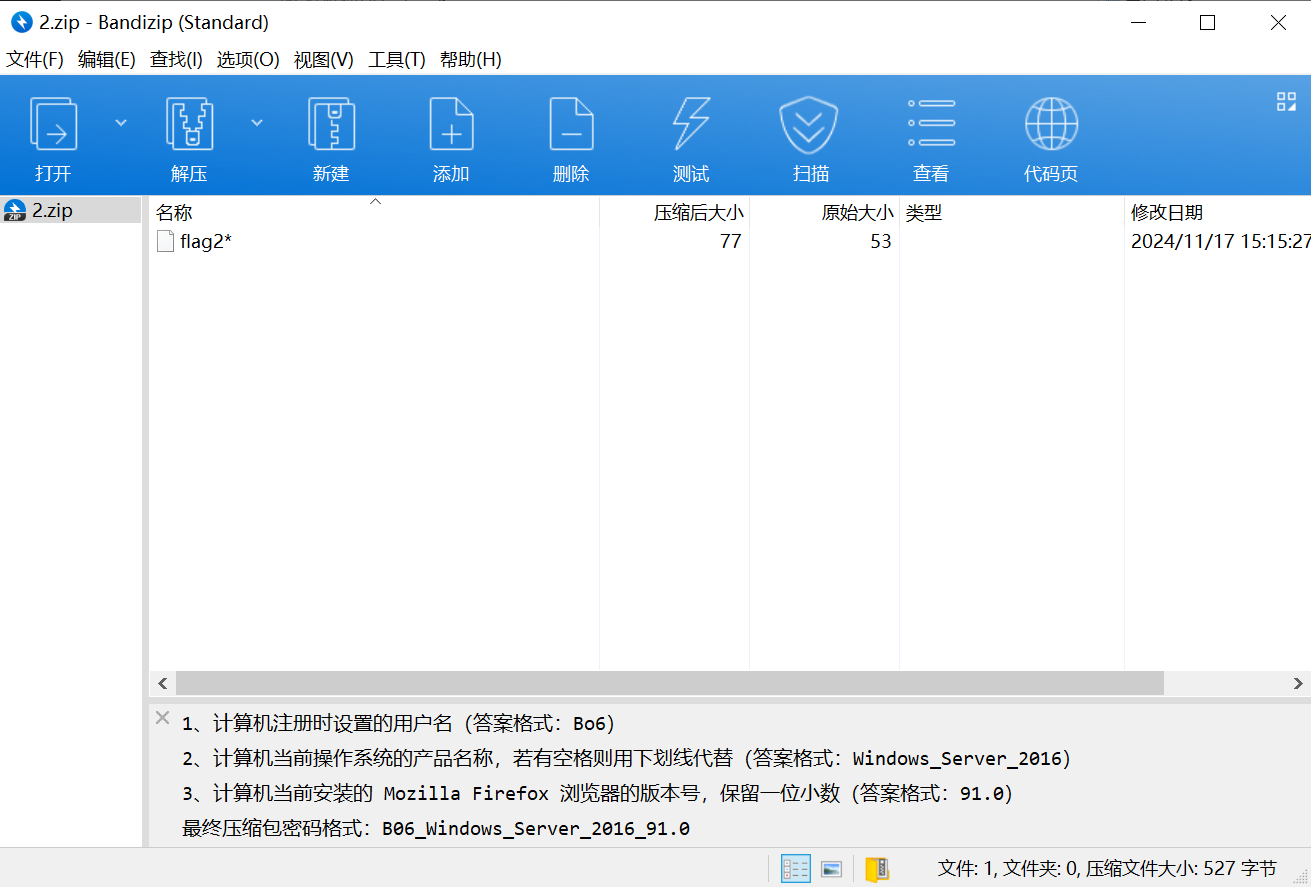The height and width of the screenshot is (887, 1311).
Task: Switch to details list view in status bar
Action: tap(795, 868)
